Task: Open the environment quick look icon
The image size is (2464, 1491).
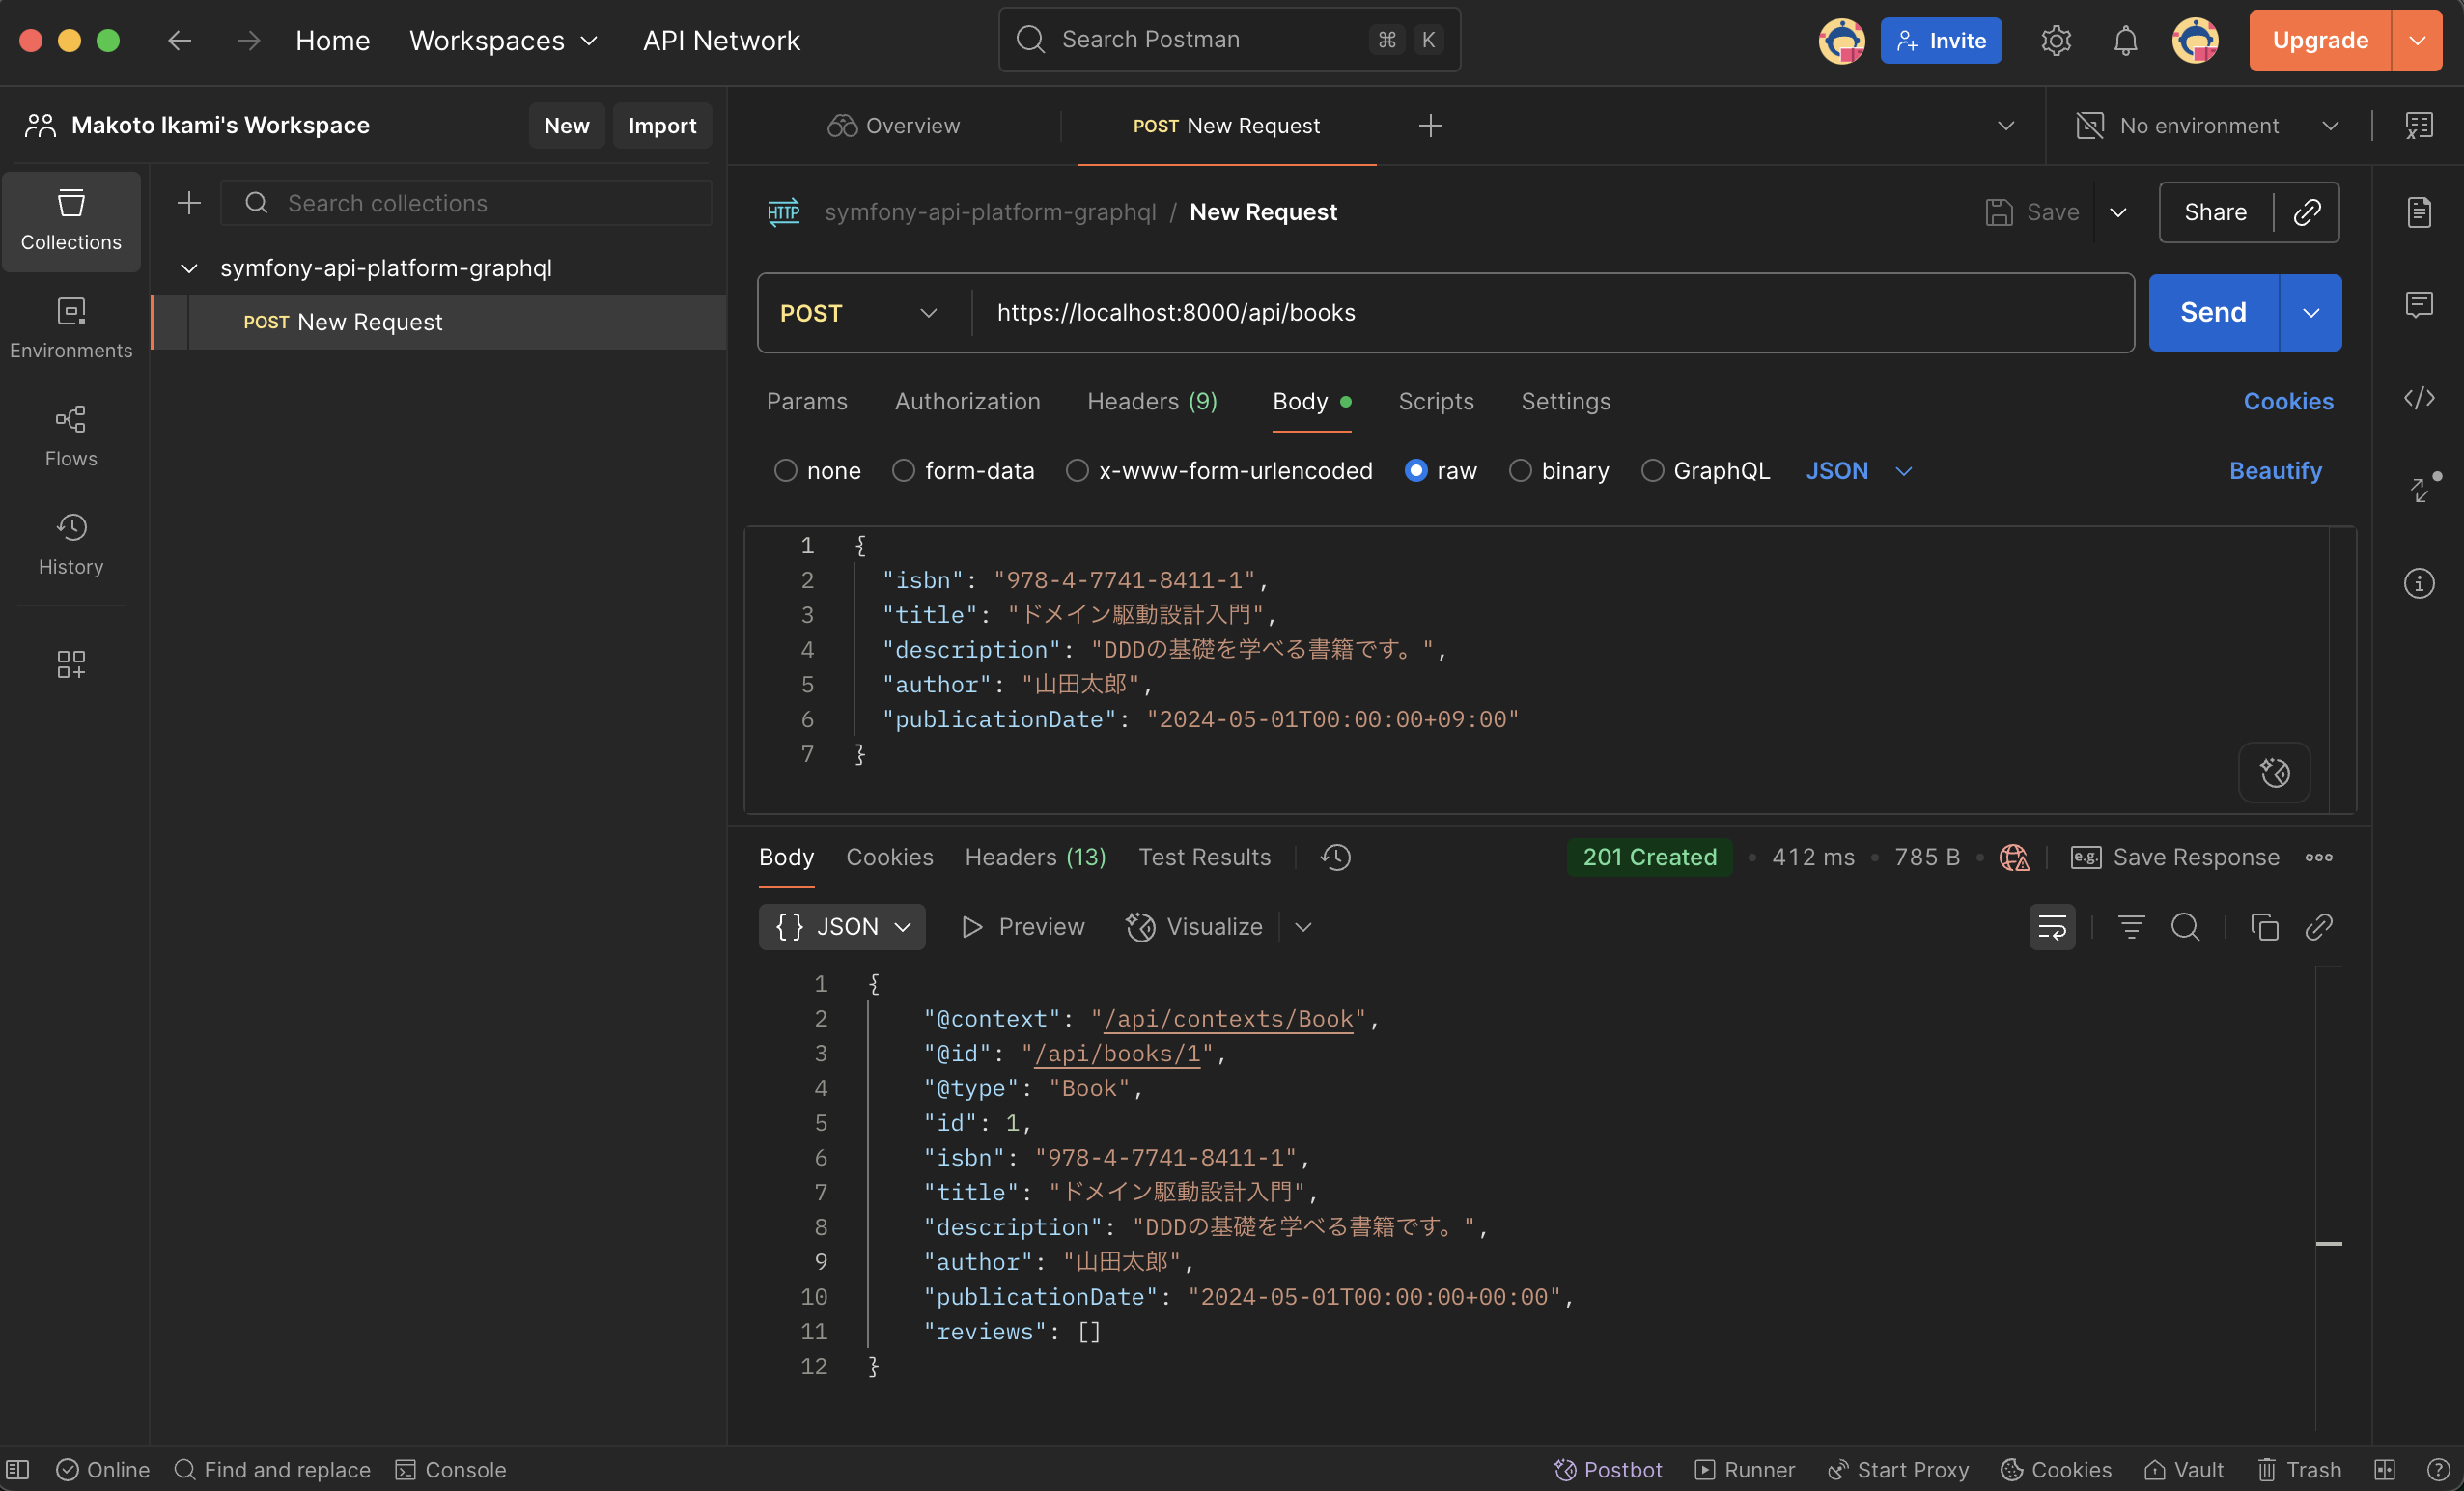Action: 2419,125
